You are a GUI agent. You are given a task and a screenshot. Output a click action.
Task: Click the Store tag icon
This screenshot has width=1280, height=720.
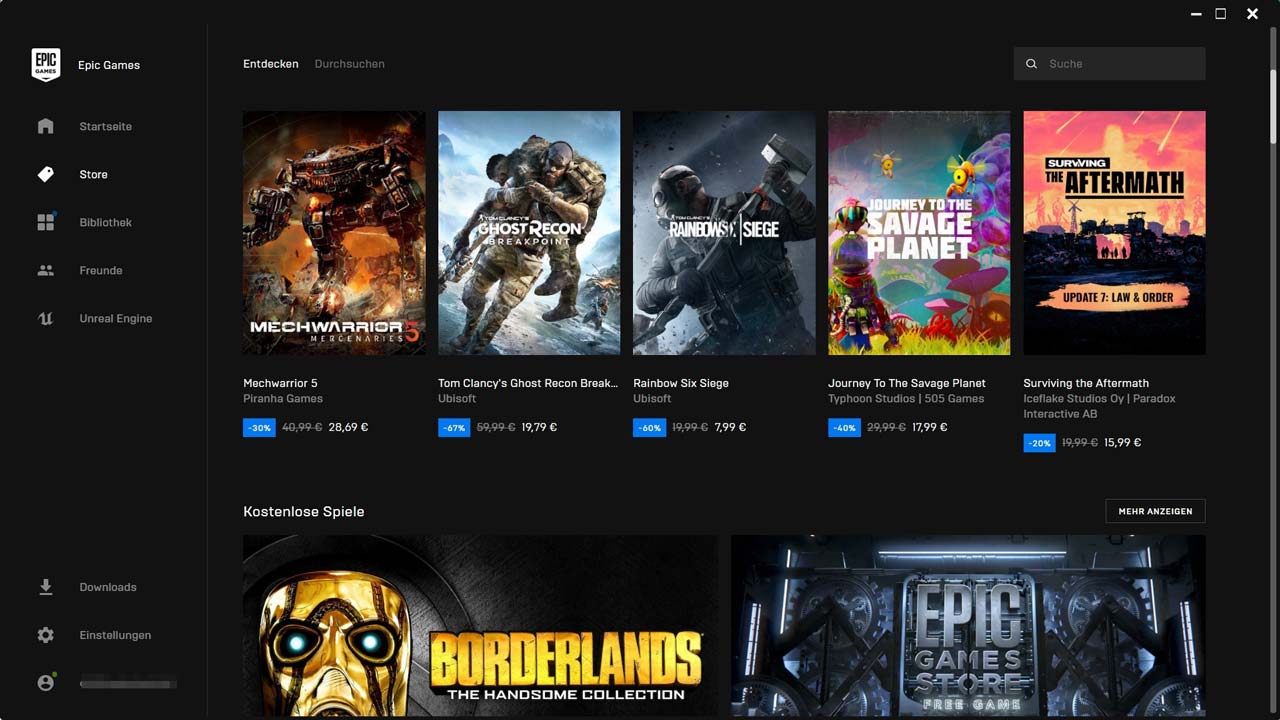(45, 174)
